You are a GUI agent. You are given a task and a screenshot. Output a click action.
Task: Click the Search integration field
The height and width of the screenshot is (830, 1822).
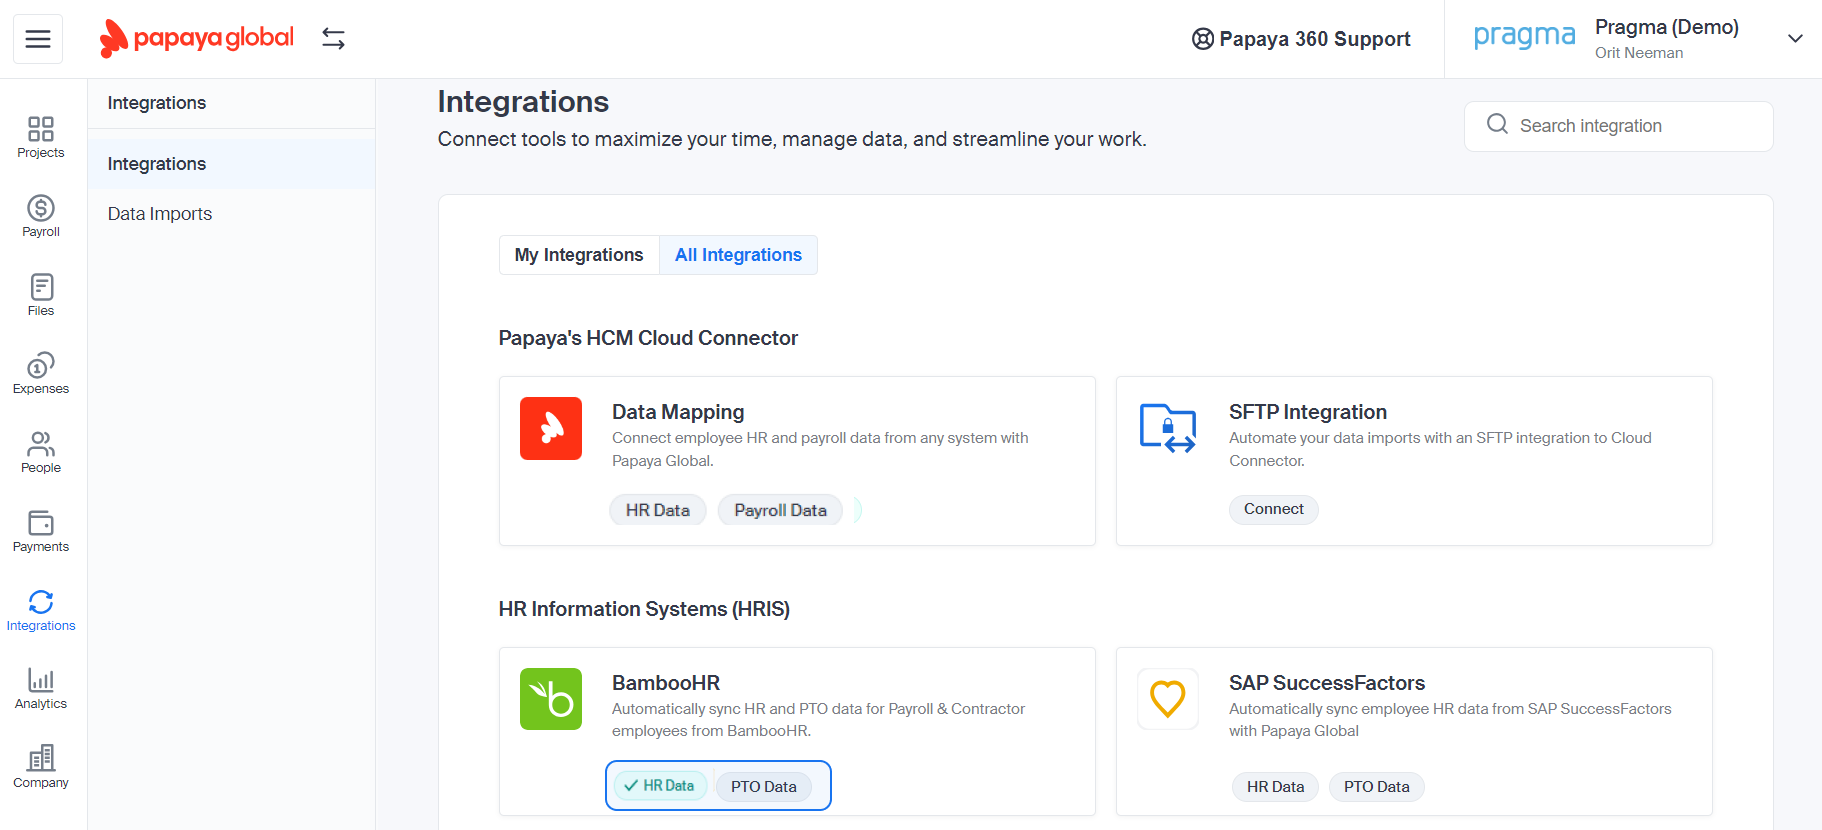point(1619,126)
